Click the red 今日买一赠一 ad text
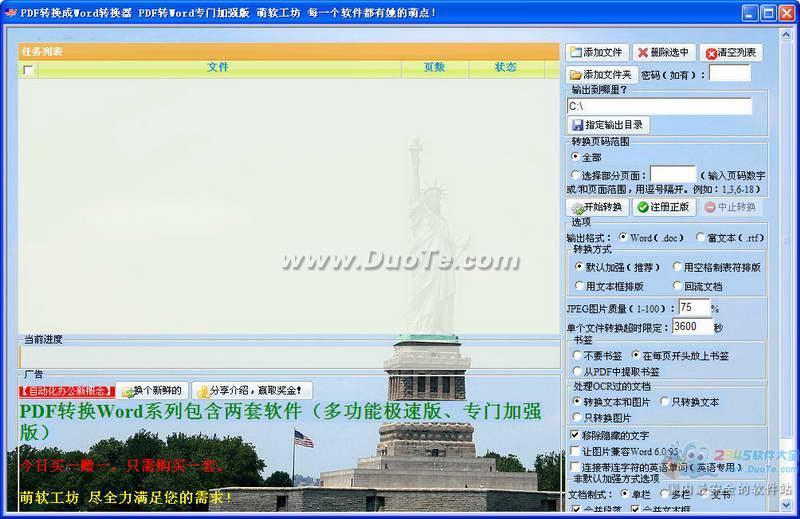The width and height of the screenshot is (800, 519). click(x=121, y=466)
